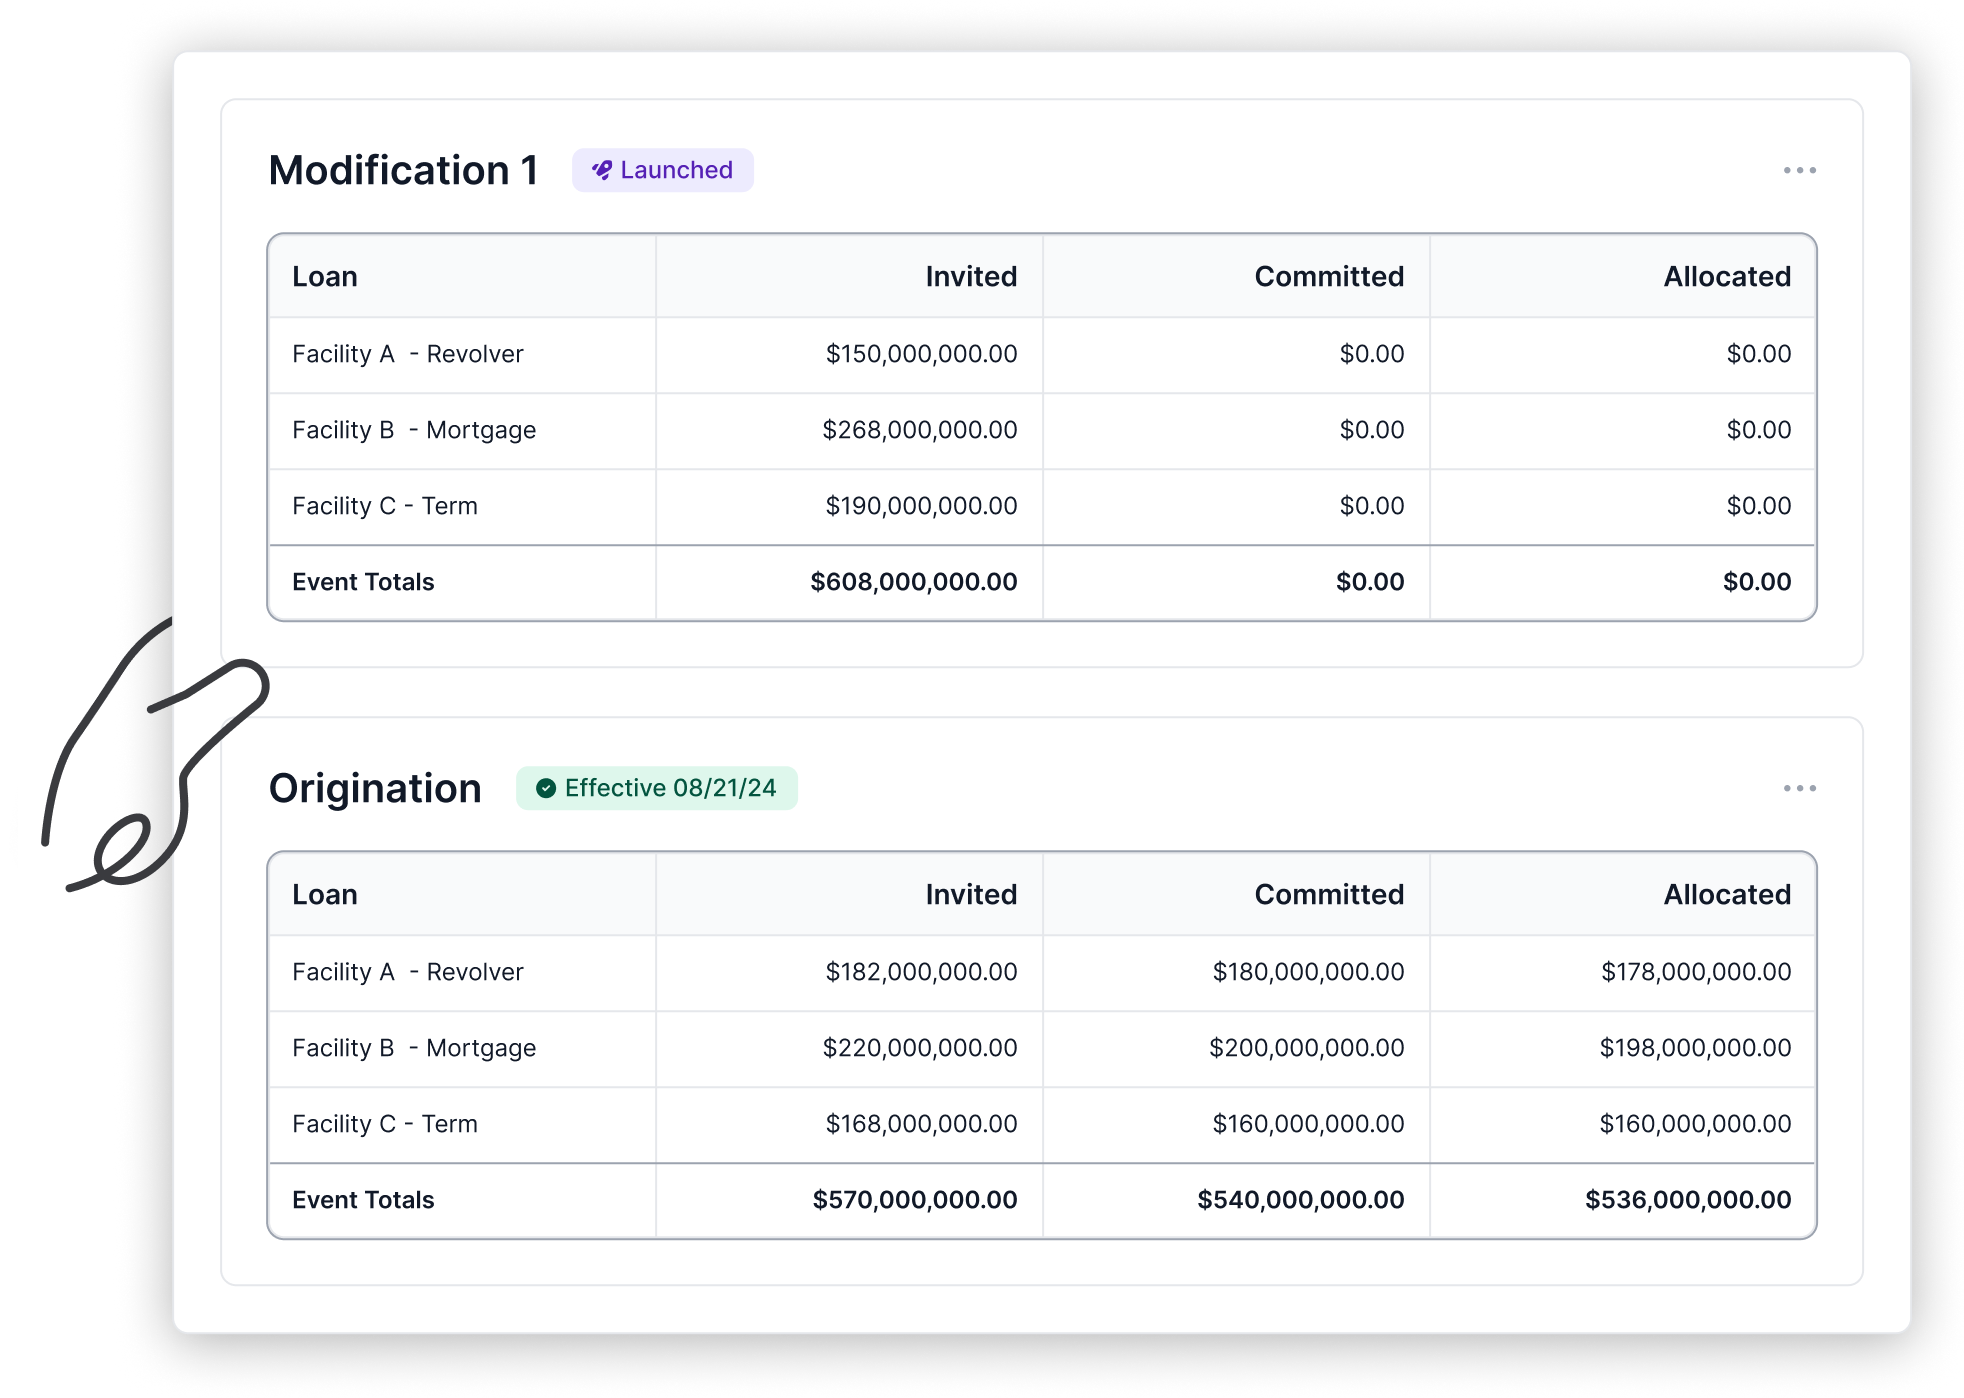Click the $536,000,000.00 allocated total
The width and height of the screenshot is (1964, 1398).
pyautogui.click(x=1688, y=1199)
